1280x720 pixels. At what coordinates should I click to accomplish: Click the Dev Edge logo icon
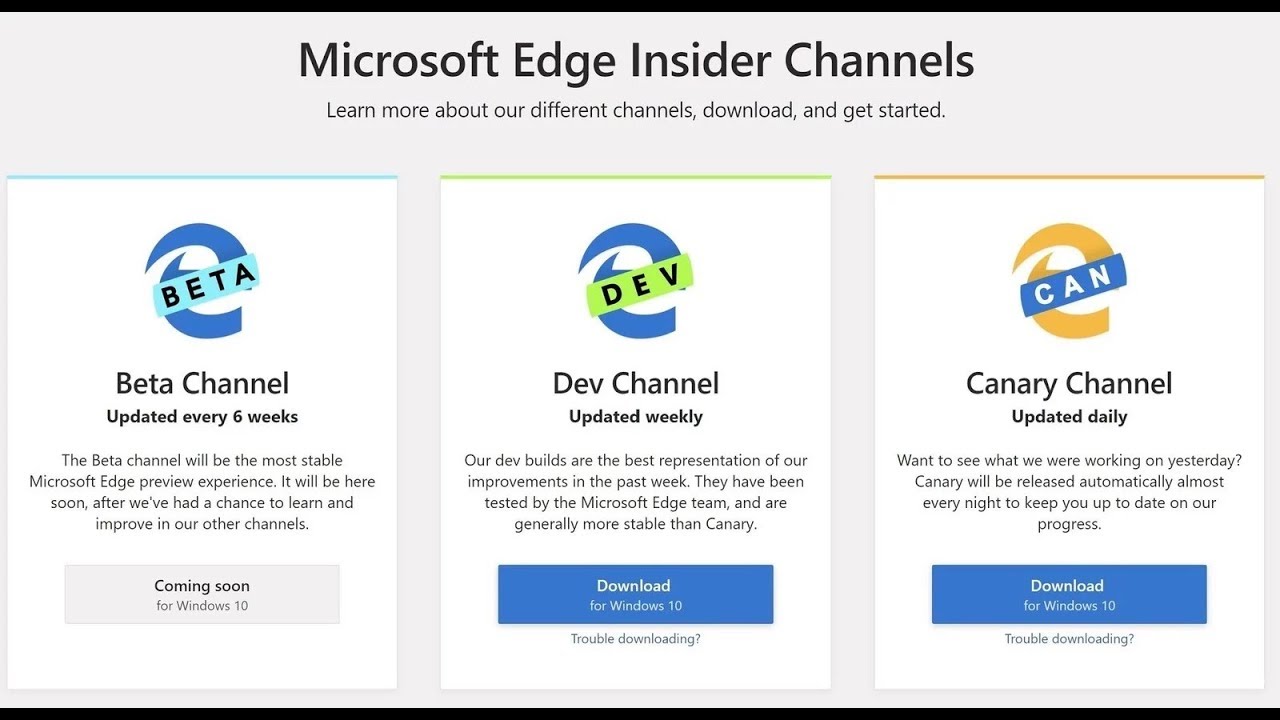pos(635,281)
